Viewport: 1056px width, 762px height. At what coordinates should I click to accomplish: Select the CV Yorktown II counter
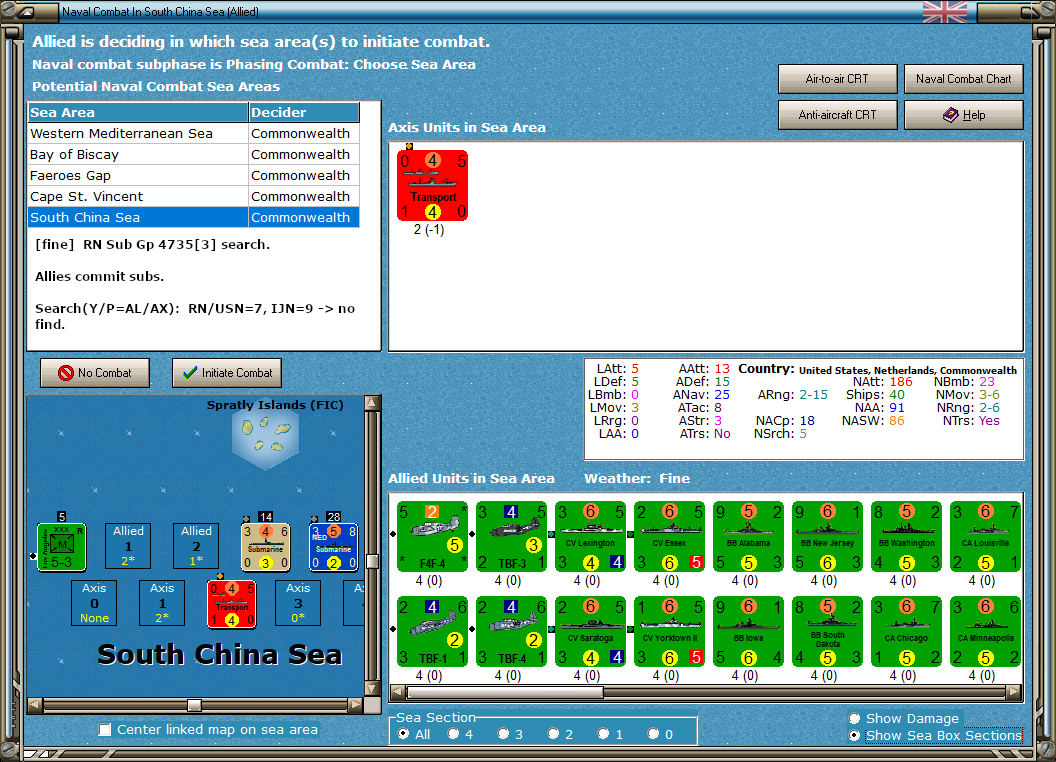[x=669, y=631]
